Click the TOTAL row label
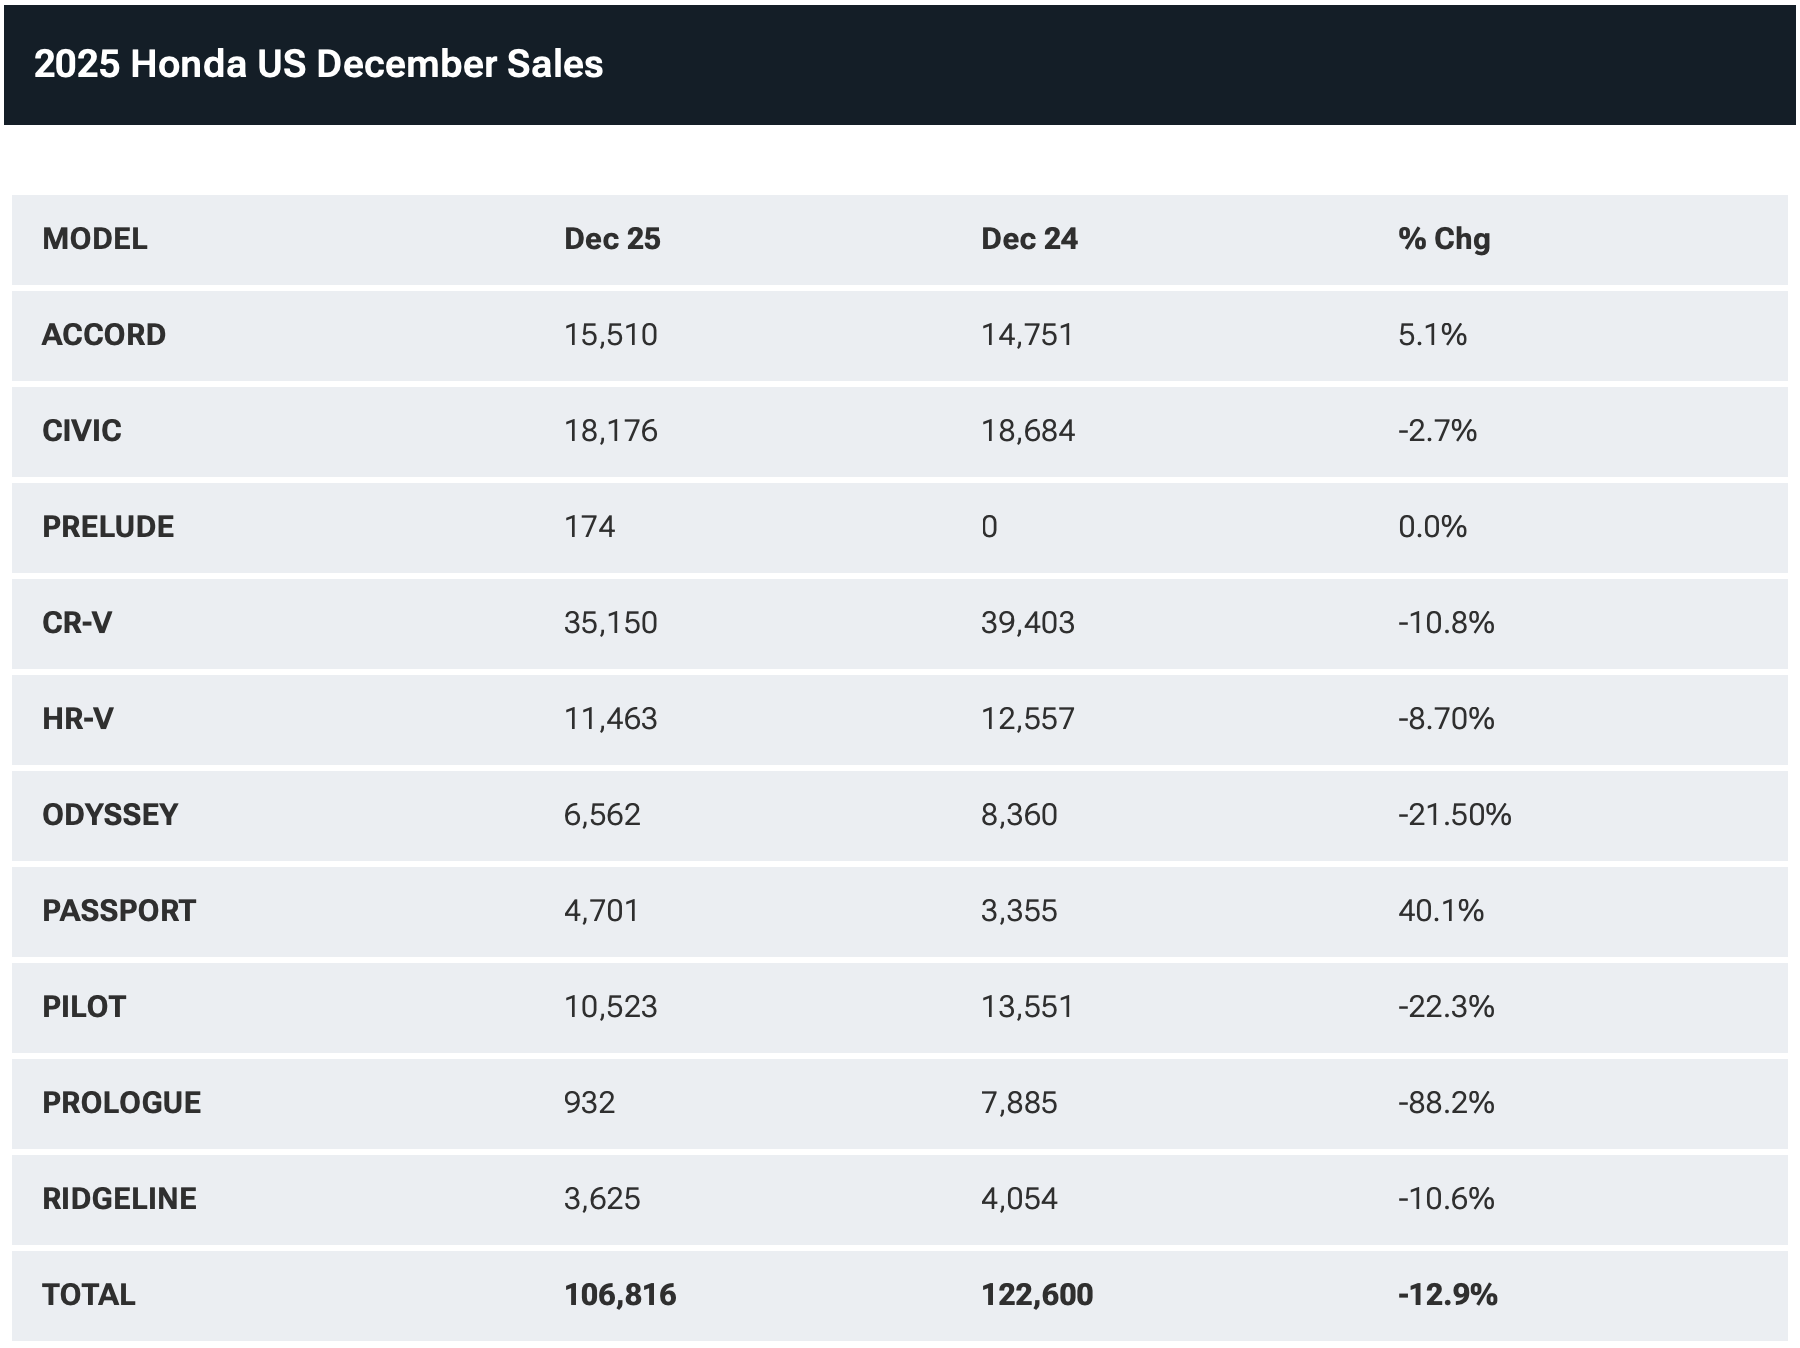This screenshot has height=1348, width=1800. 89,1295
